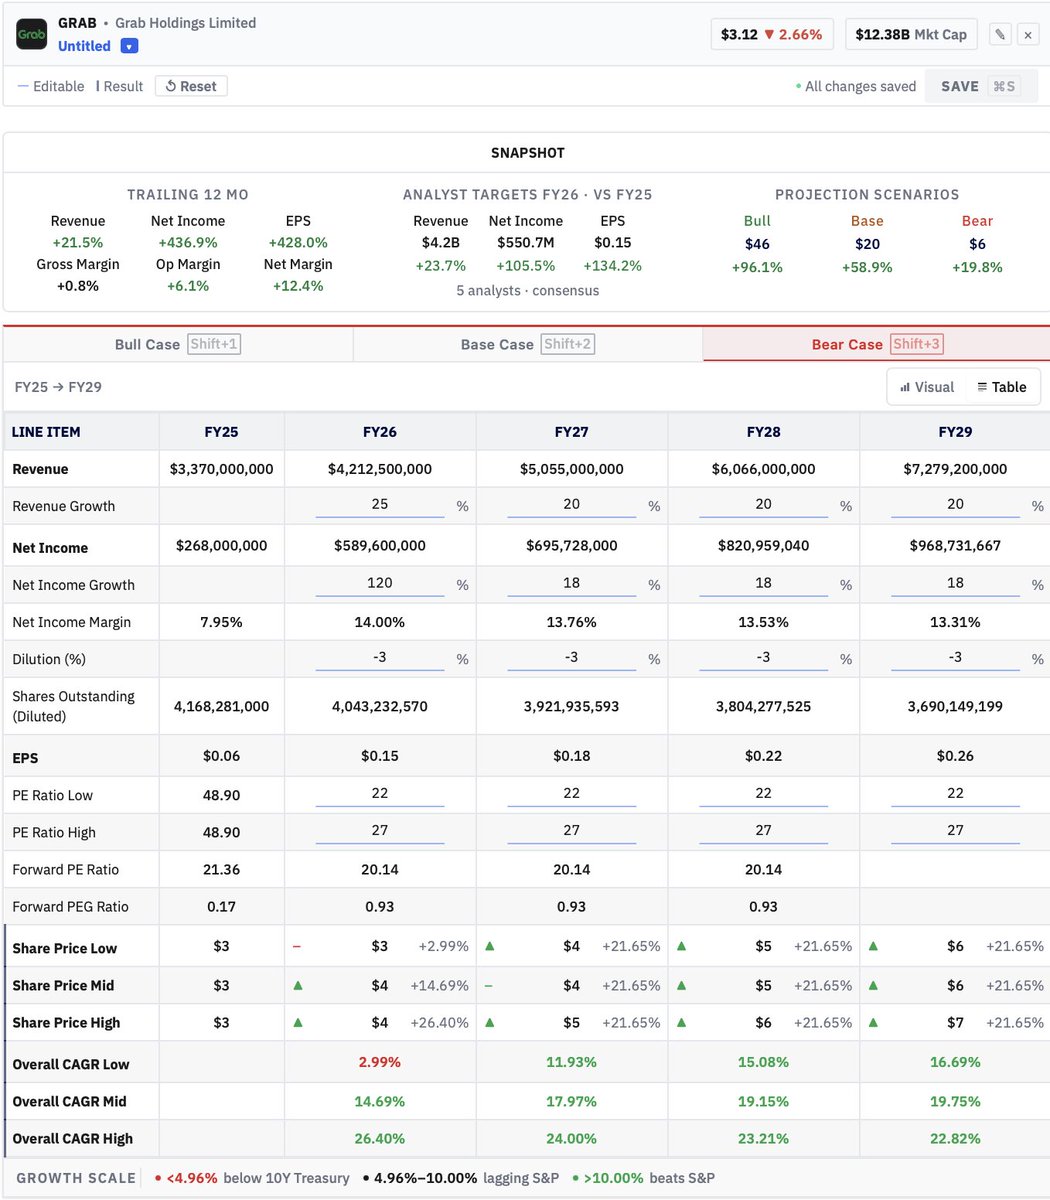Click FY29 Overall CAGR High 22.82%
1050x1200 pixels.
955,1138
